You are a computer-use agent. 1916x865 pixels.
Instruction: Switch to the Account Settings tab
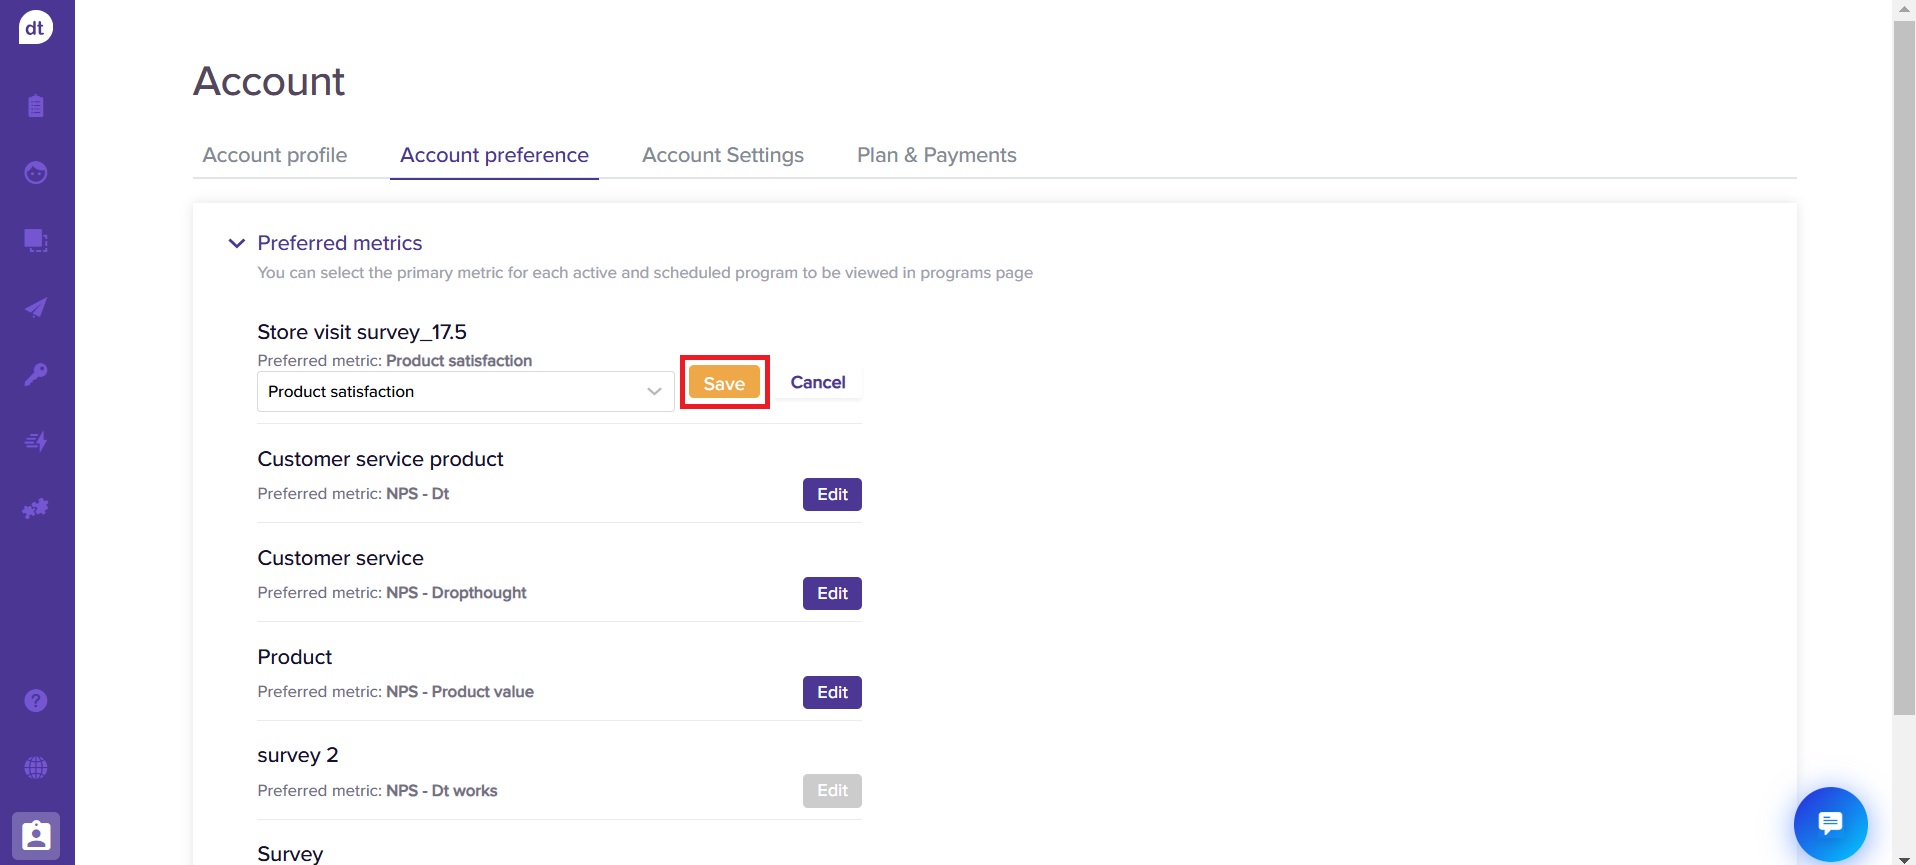tap(722, 155)
